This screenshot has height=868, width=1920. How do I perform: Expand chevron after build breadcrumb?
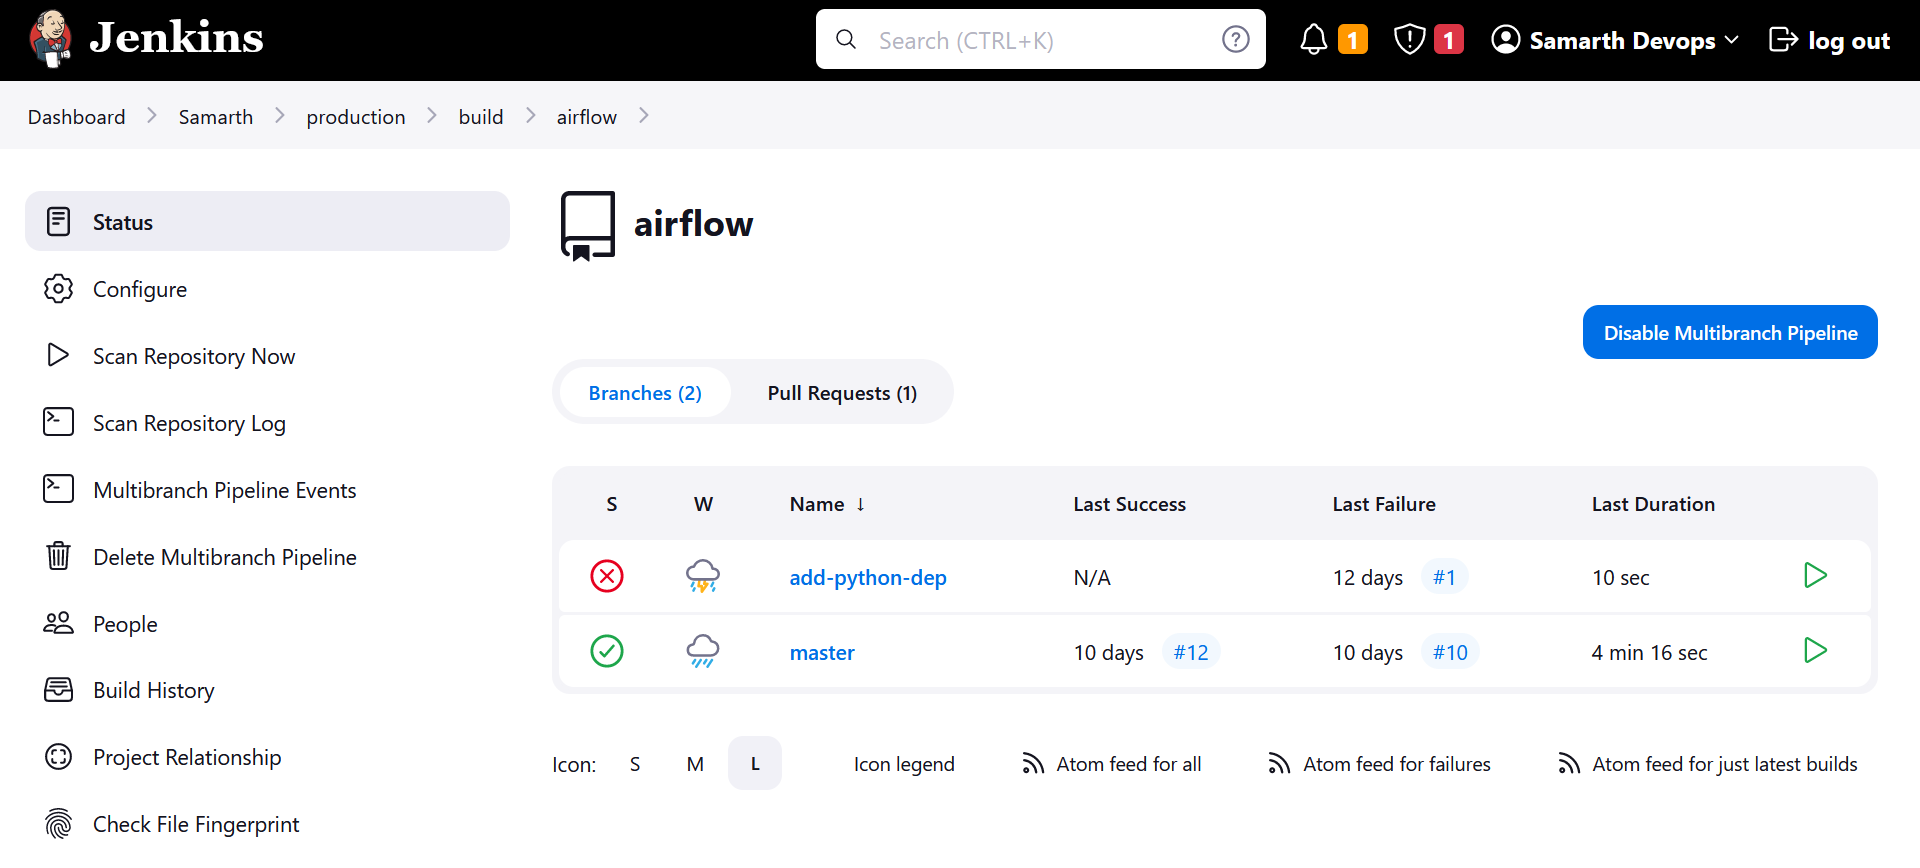(530, 116)
